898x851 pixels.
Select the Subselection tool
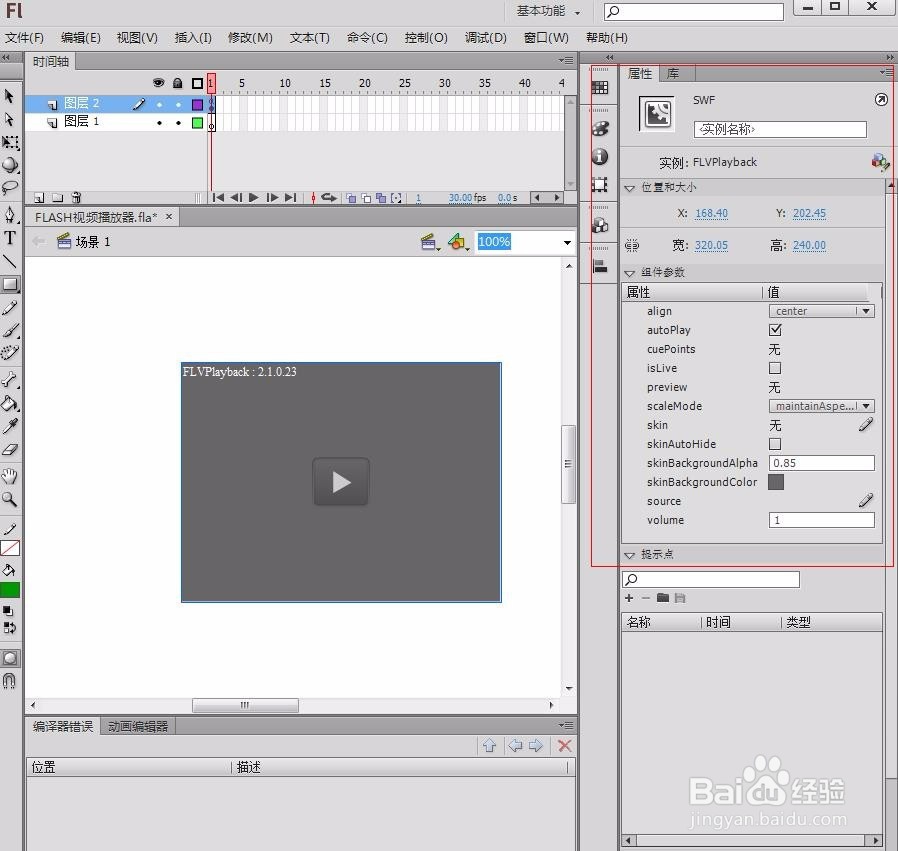coord(9,119)
